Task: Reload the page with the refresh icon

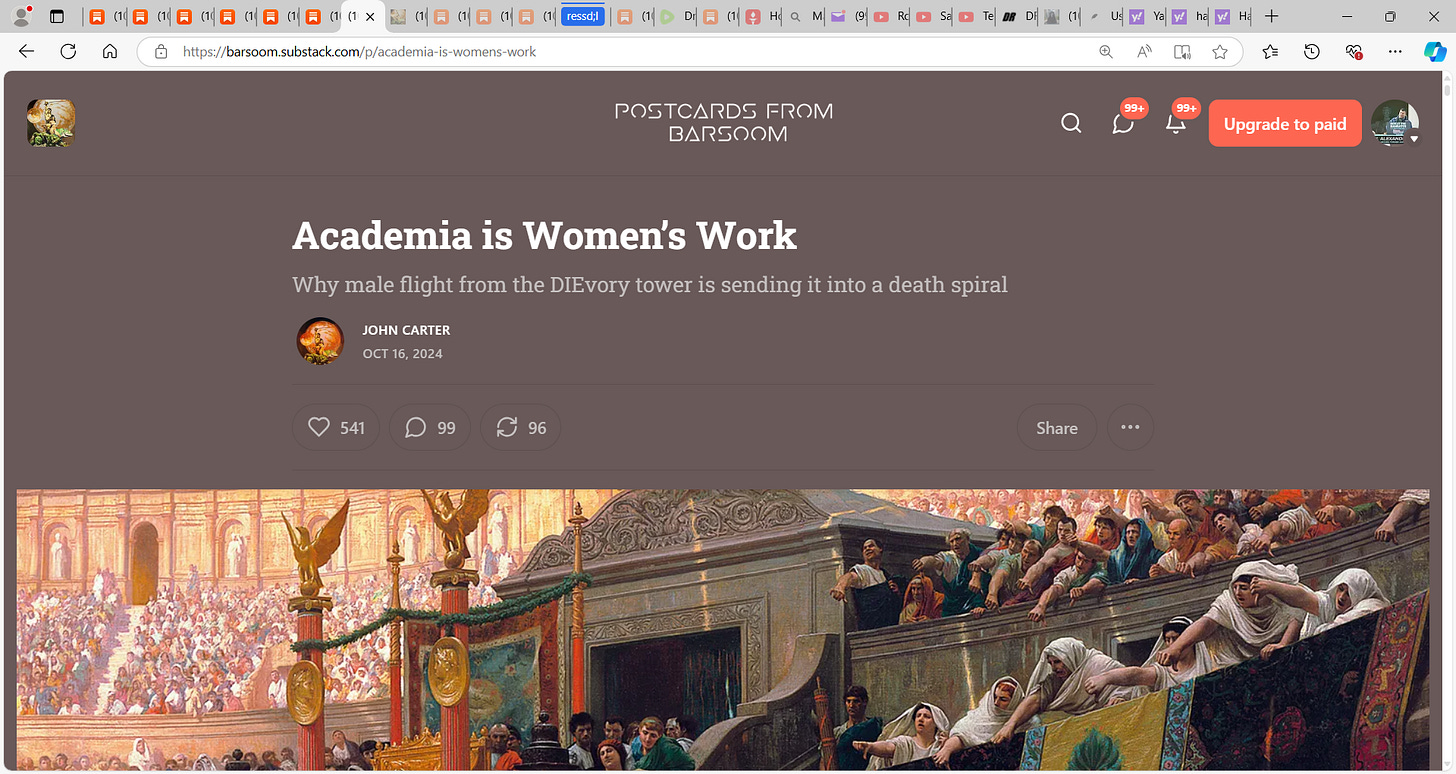Action: [x=68, y=52]
